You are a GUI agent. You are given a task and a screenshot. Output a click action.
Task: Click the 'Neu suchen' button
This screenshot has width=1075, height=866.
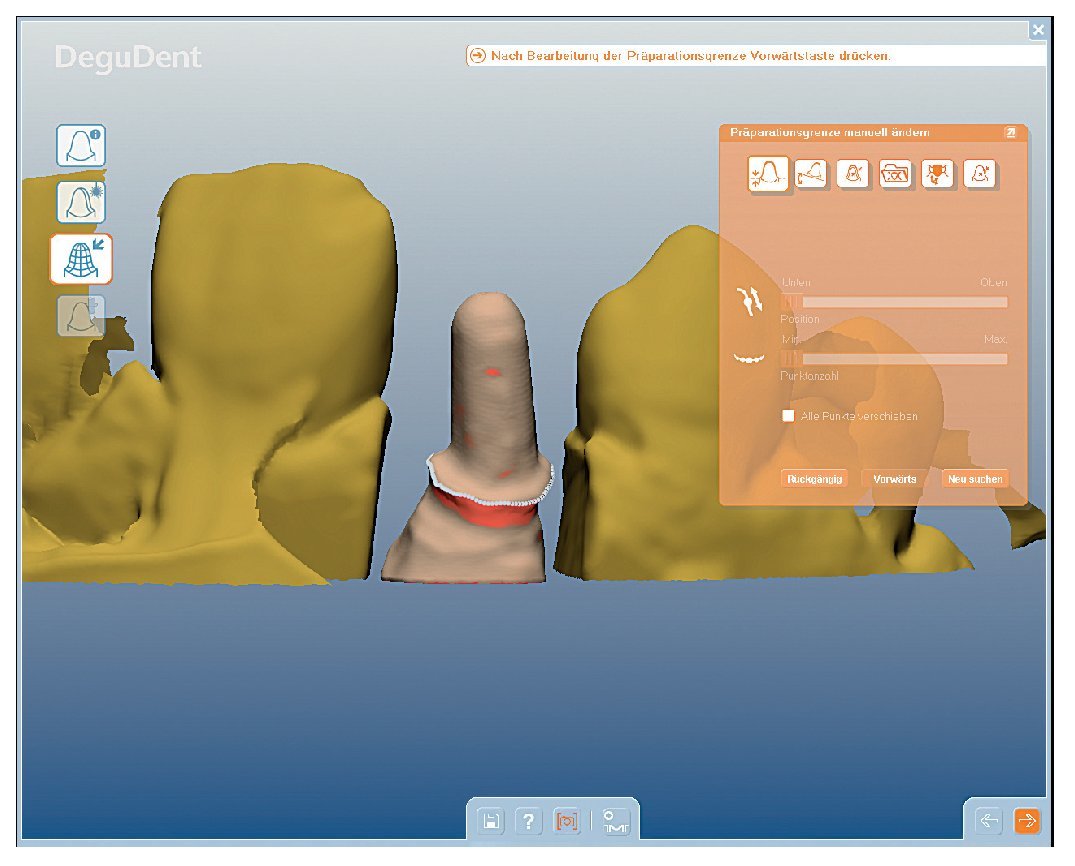974,479
